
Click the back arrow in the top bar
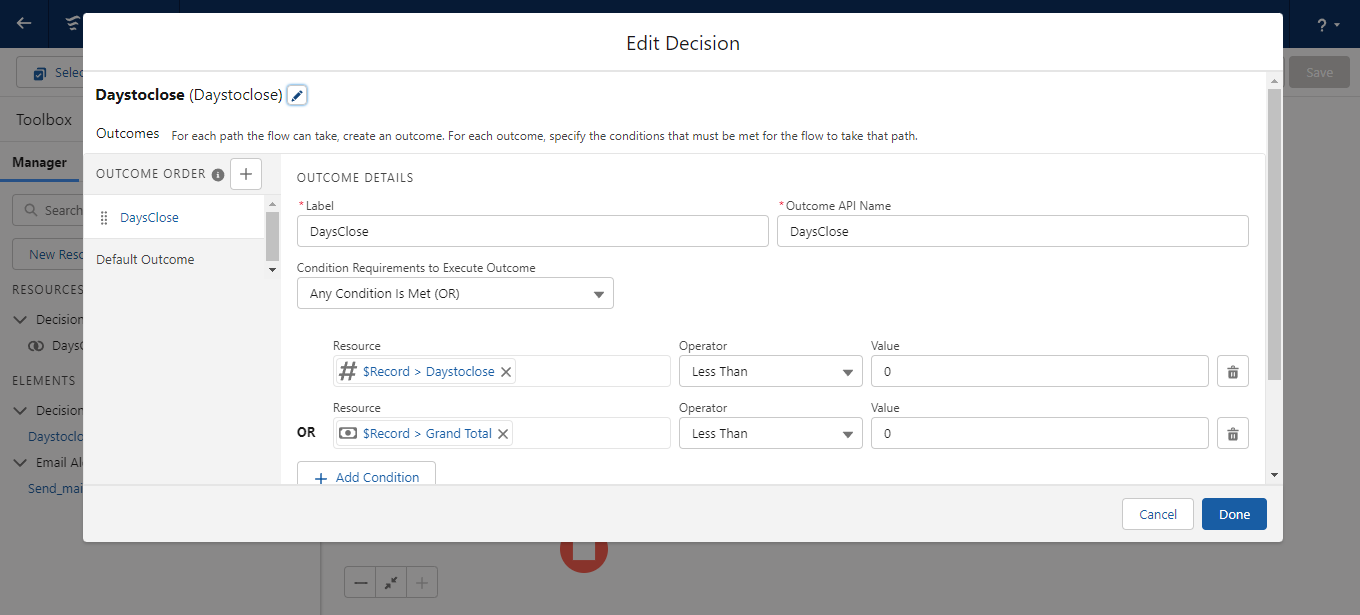coord(24,24)
